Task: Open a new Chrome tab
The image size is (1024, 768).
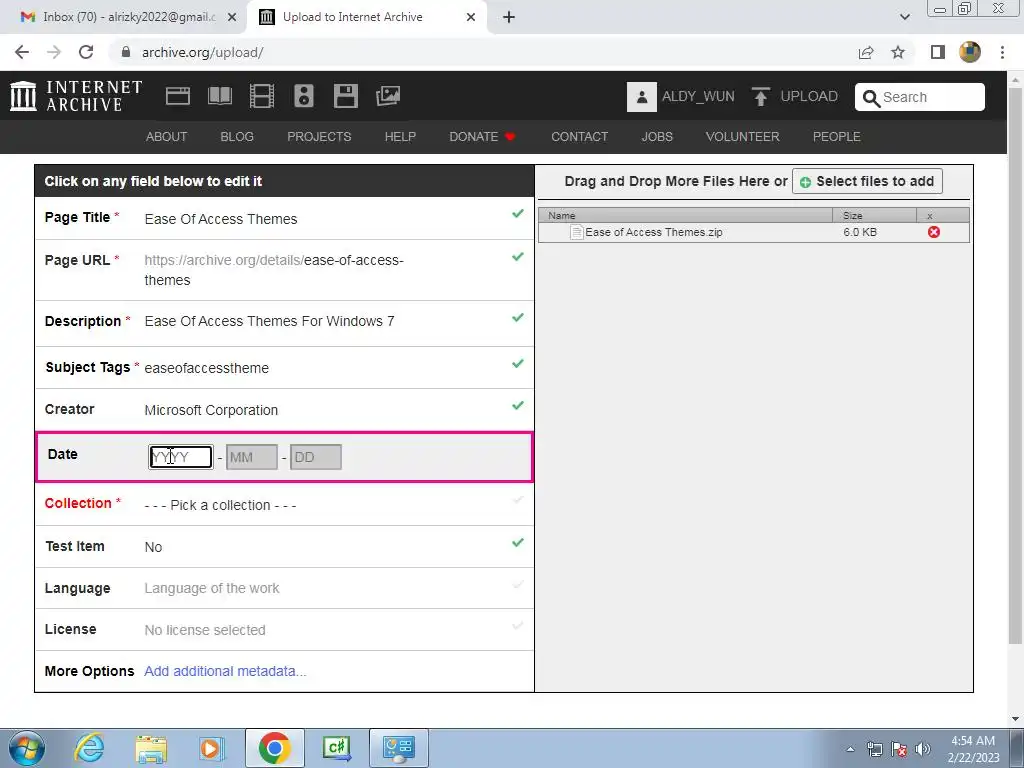Action: coord(509,17)
